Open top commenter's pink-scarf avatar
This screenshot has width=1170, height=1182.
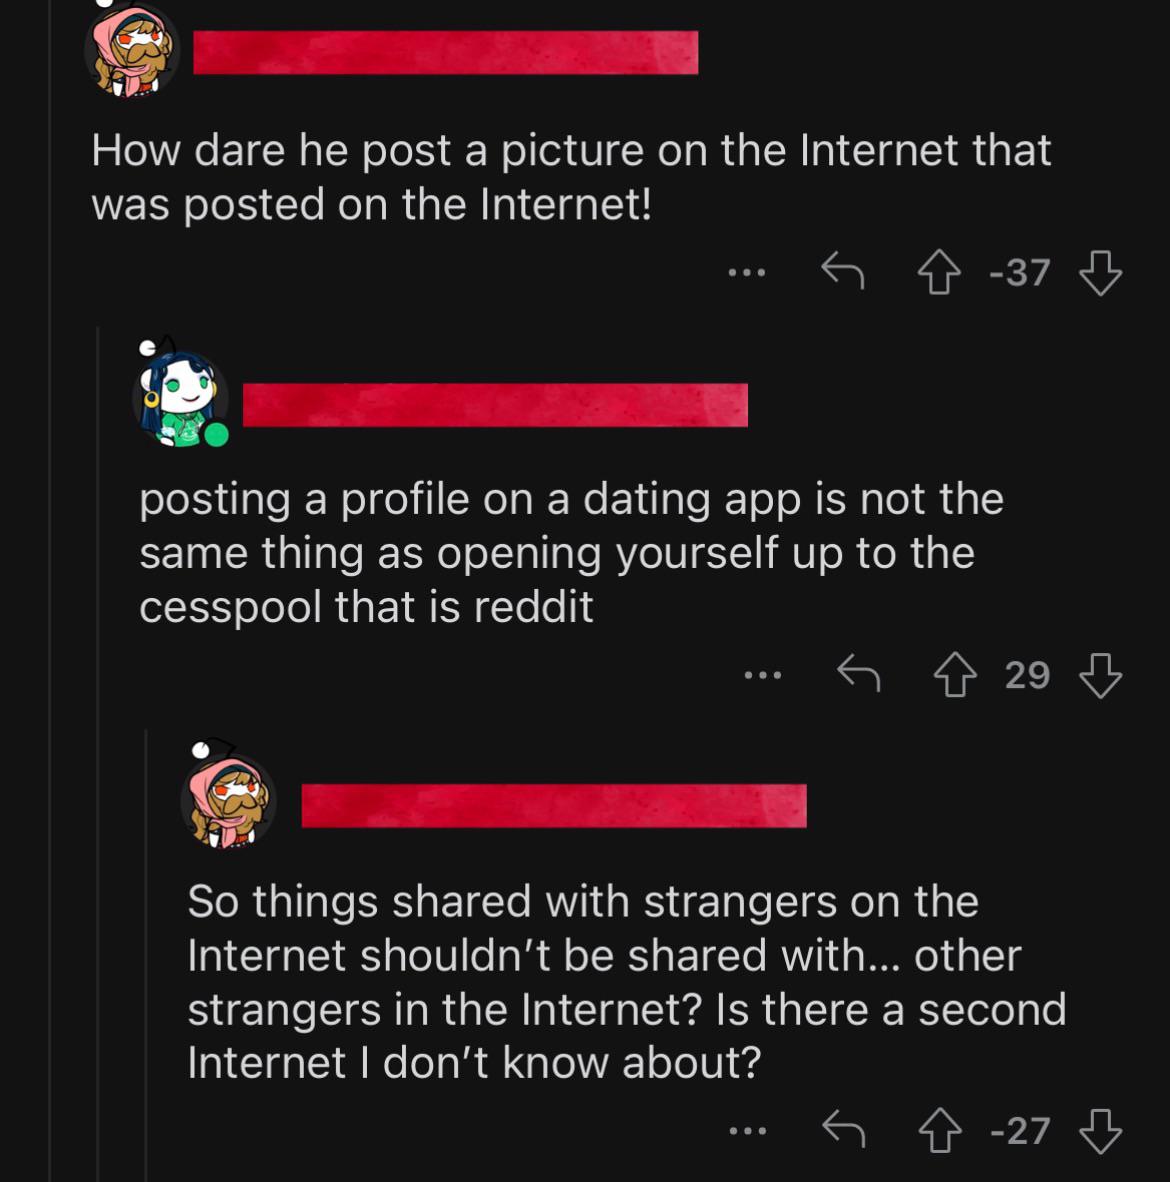coord(132,53)
